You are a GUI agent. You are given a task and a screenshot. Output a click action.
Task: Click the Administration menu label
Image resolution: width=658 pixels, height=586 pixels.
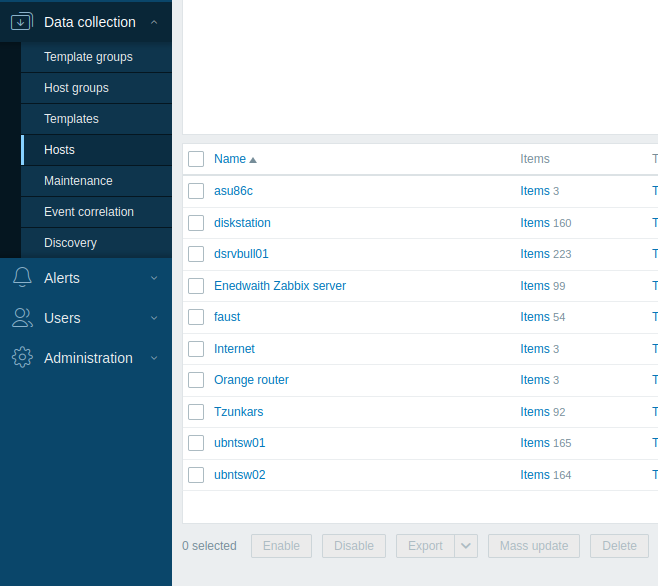tap(88, 358)
